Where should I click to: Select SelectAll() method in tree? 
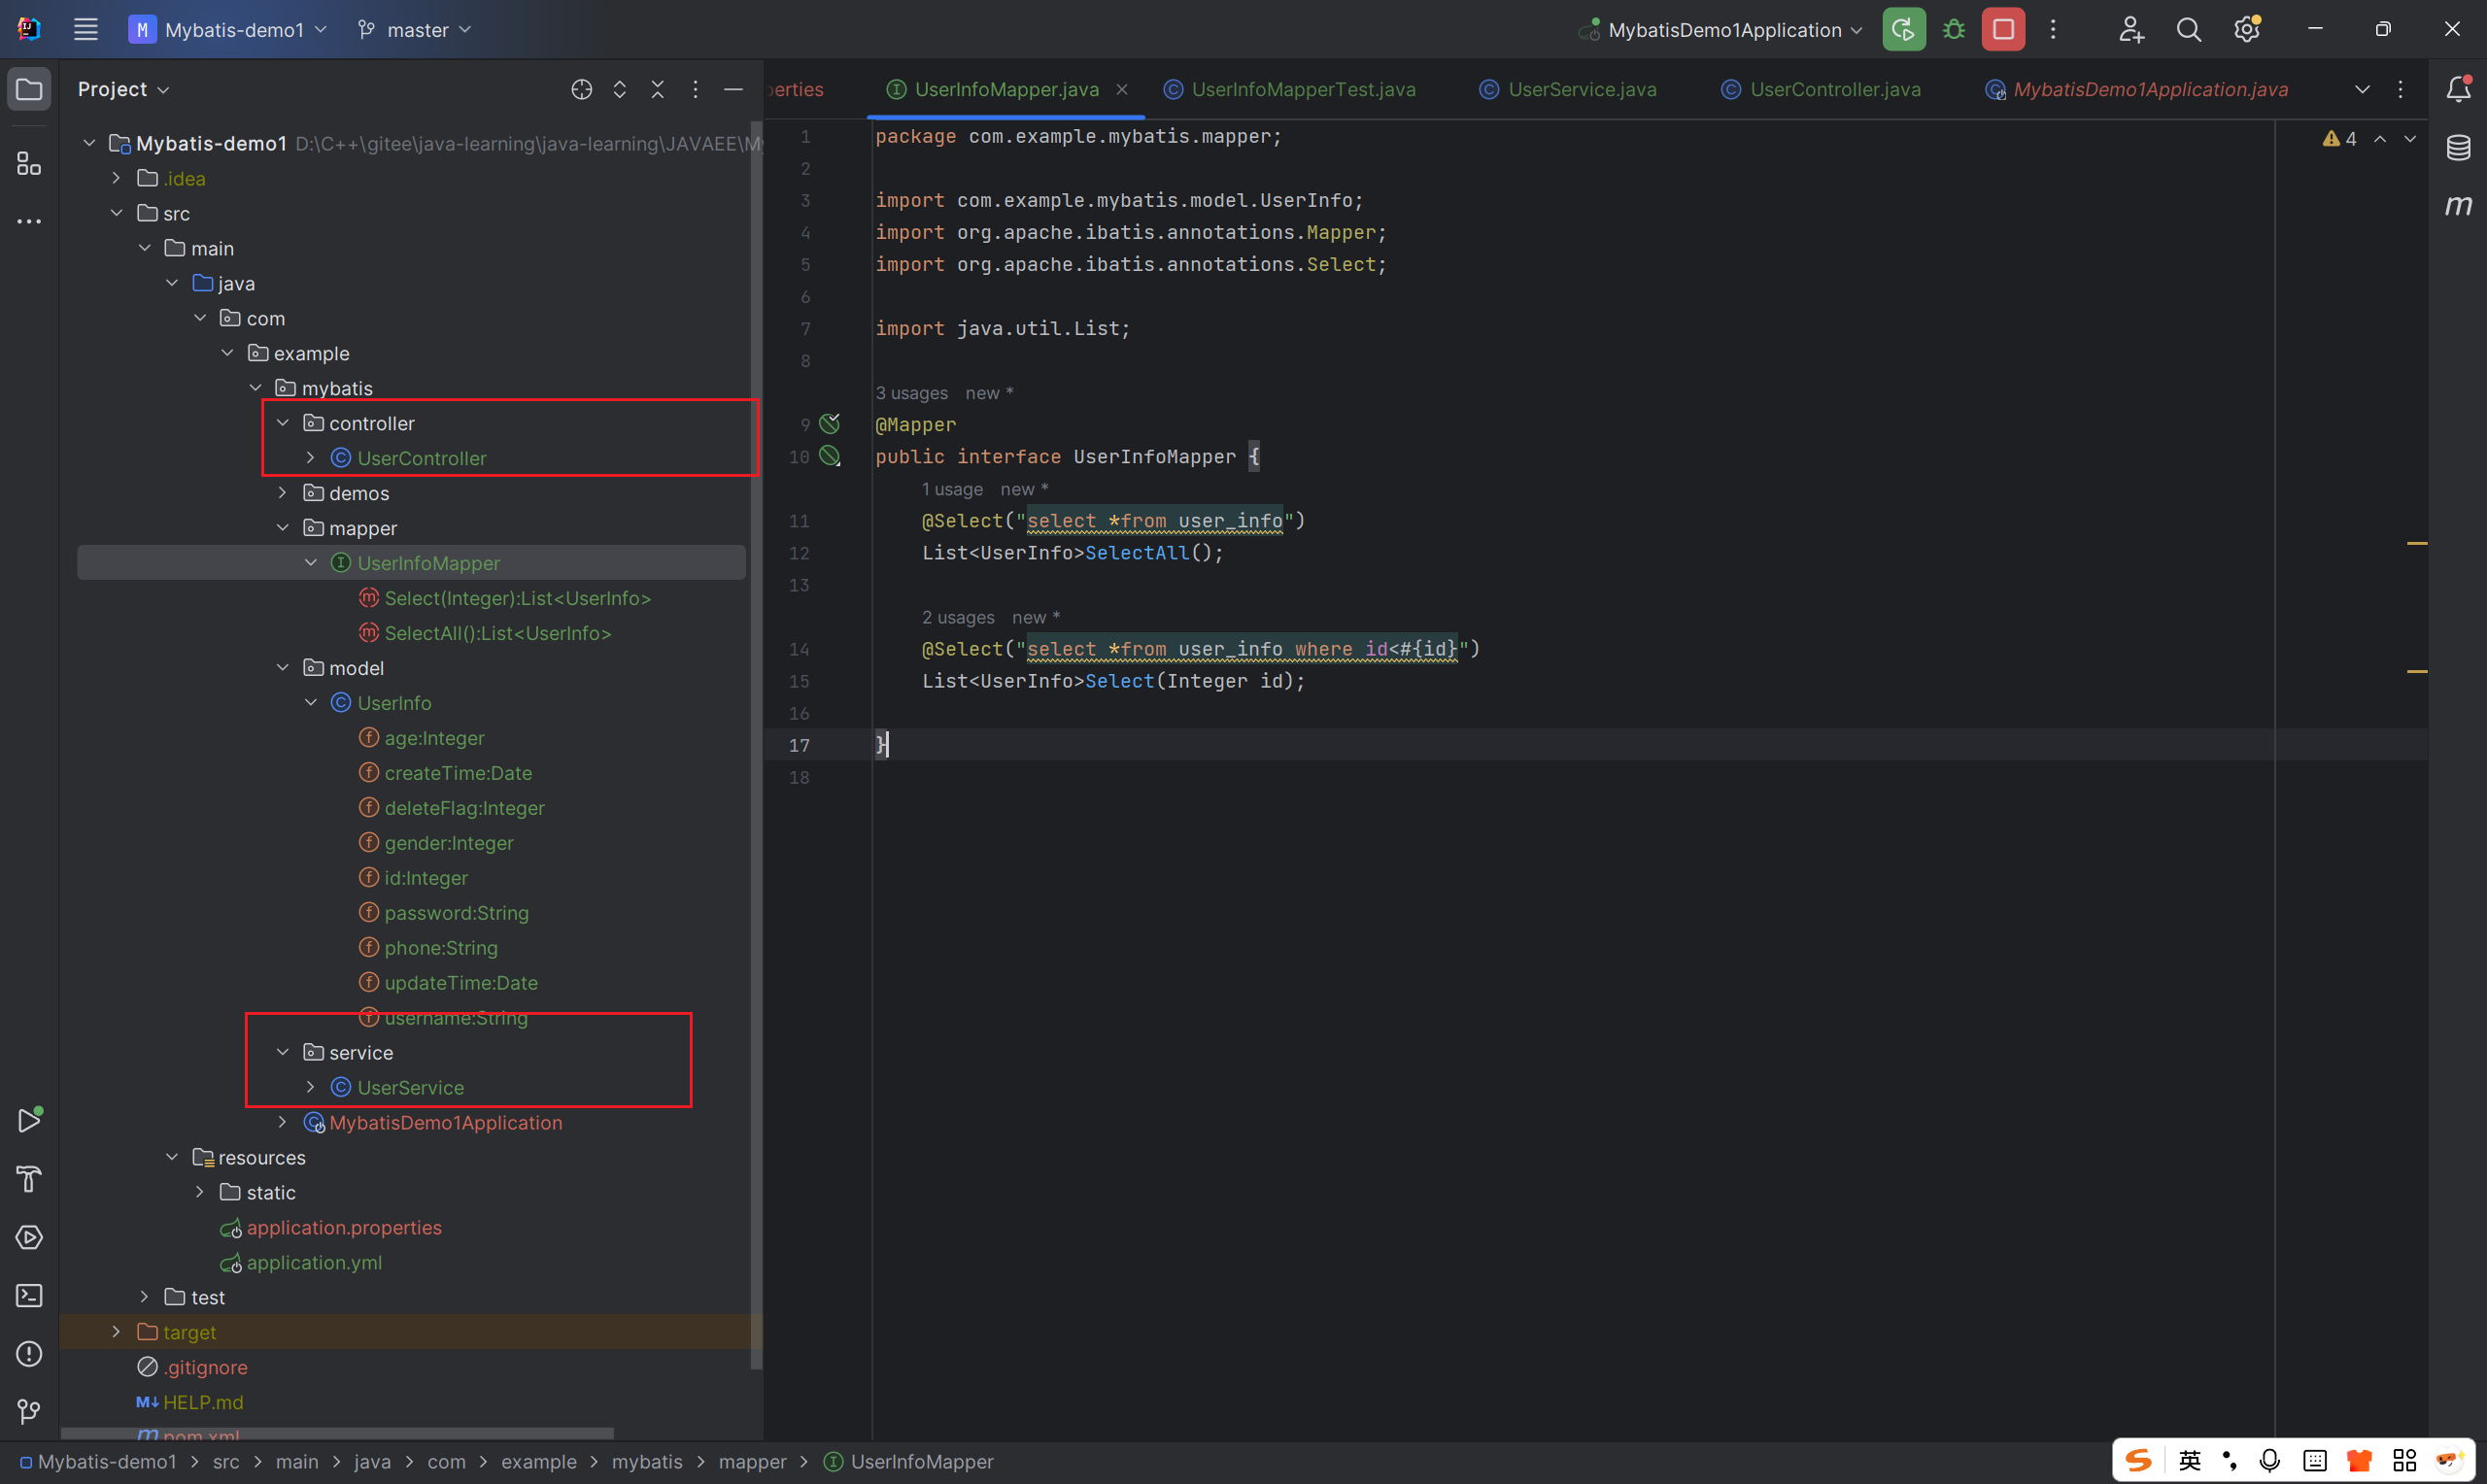tap(498, 633)
